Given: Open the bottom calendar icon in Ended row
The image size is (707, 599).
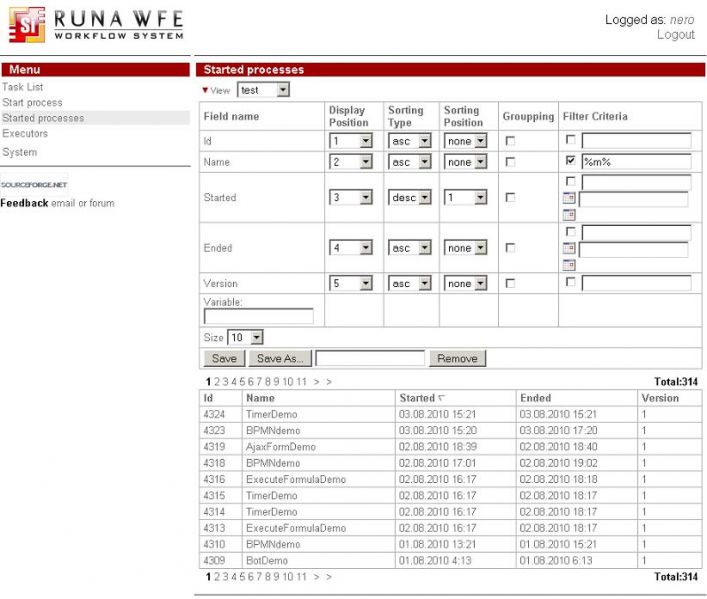Looking at the screenshot, I should [x=569, y=265].
